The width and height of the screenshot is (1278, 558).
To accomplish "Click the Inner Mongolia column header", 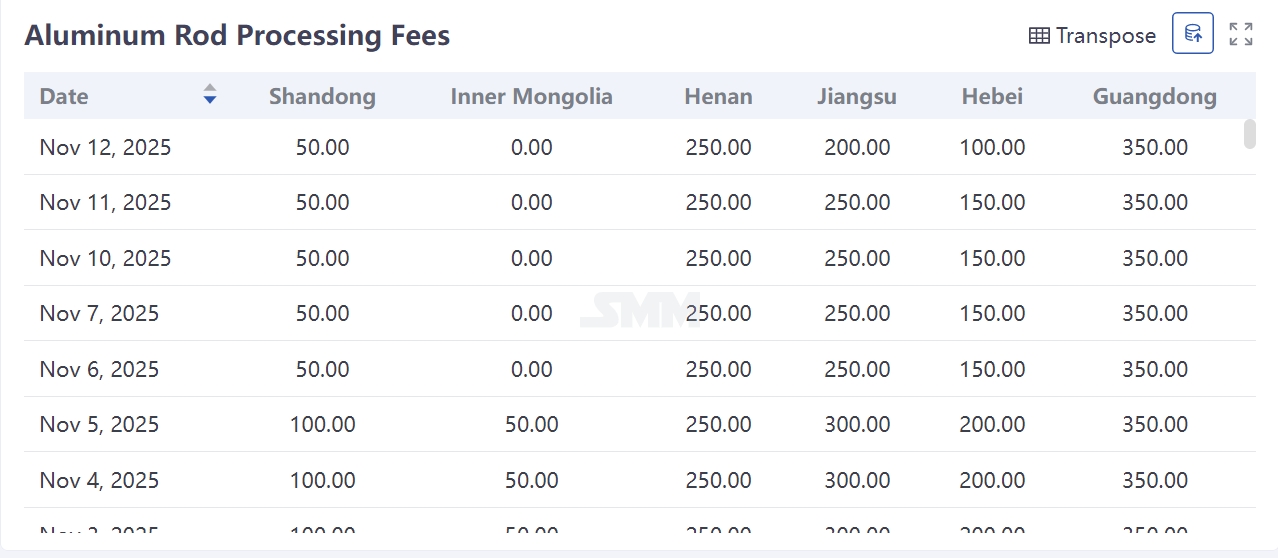I will coord(531,96).
